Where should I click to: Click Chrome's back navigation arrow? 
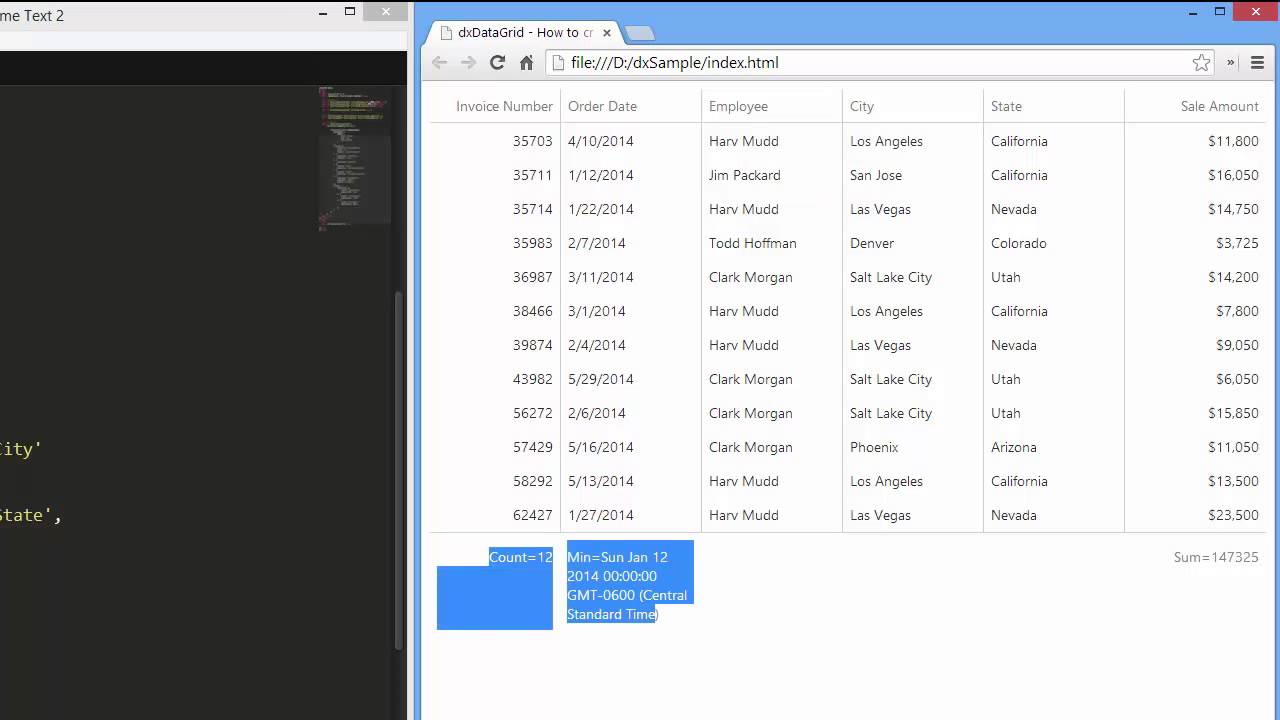[x=439, y=62]
